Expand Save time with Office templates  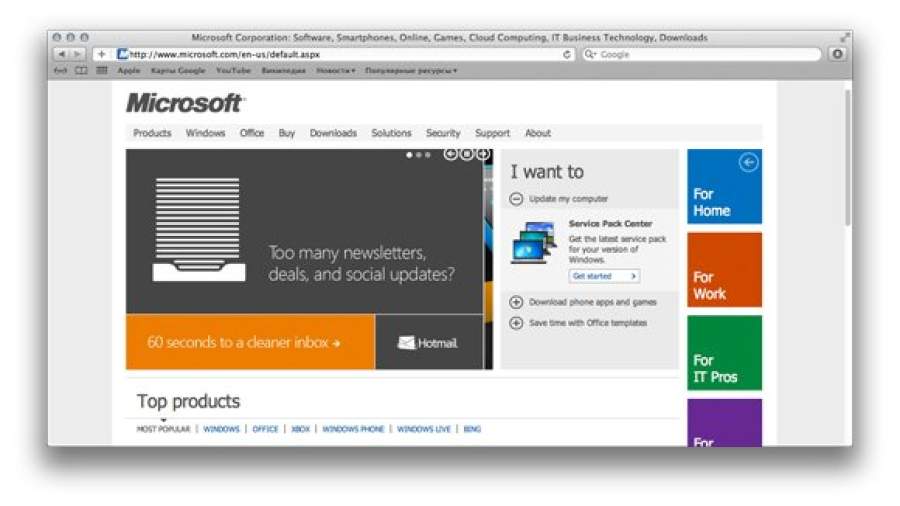pyautogui.click(x=516, y=323)
